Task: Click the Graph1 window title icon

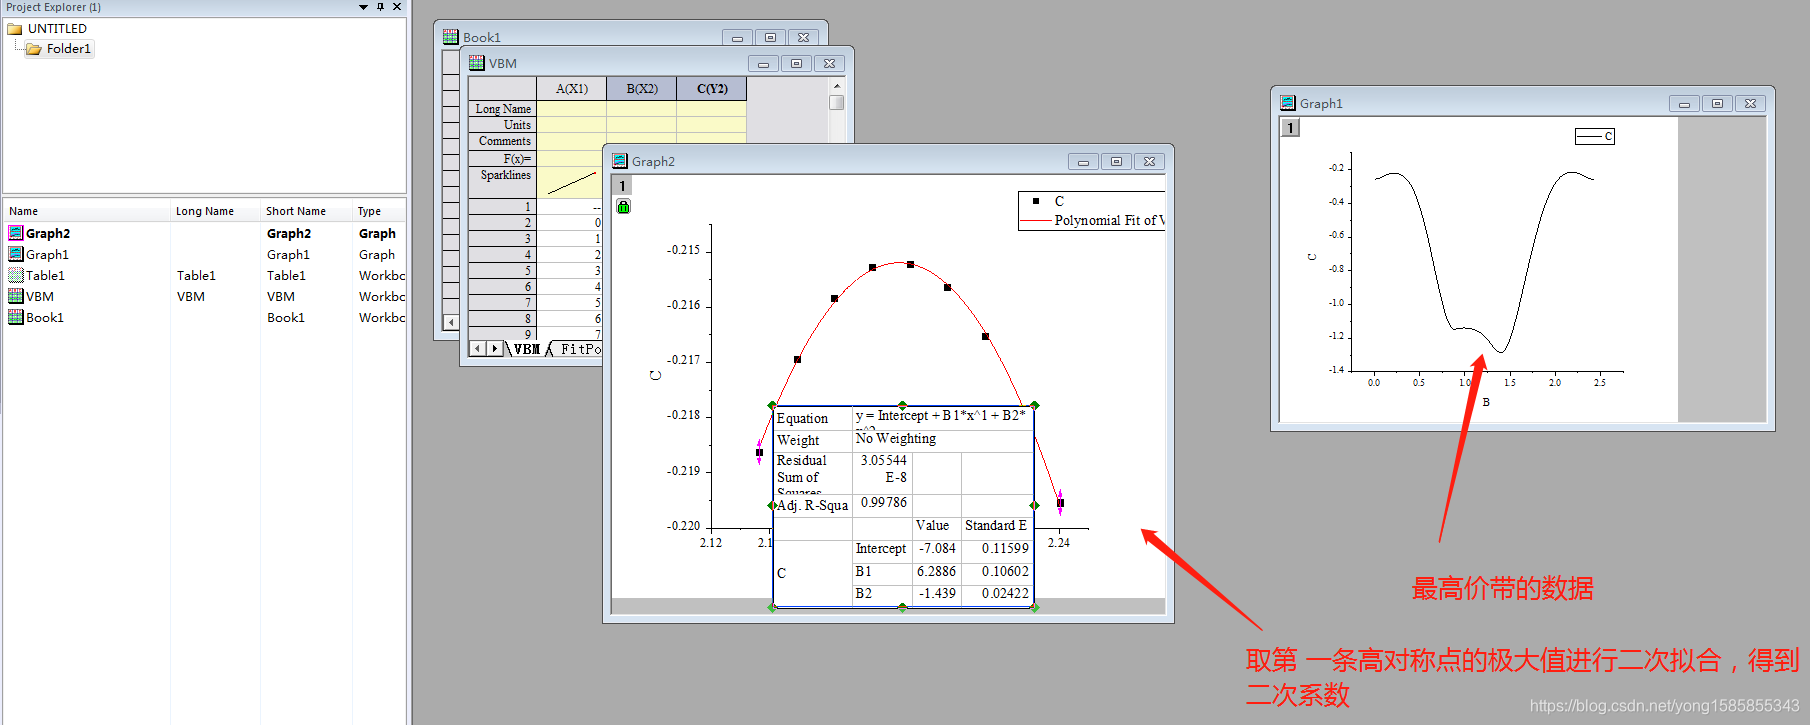Action: [1288, 103]
